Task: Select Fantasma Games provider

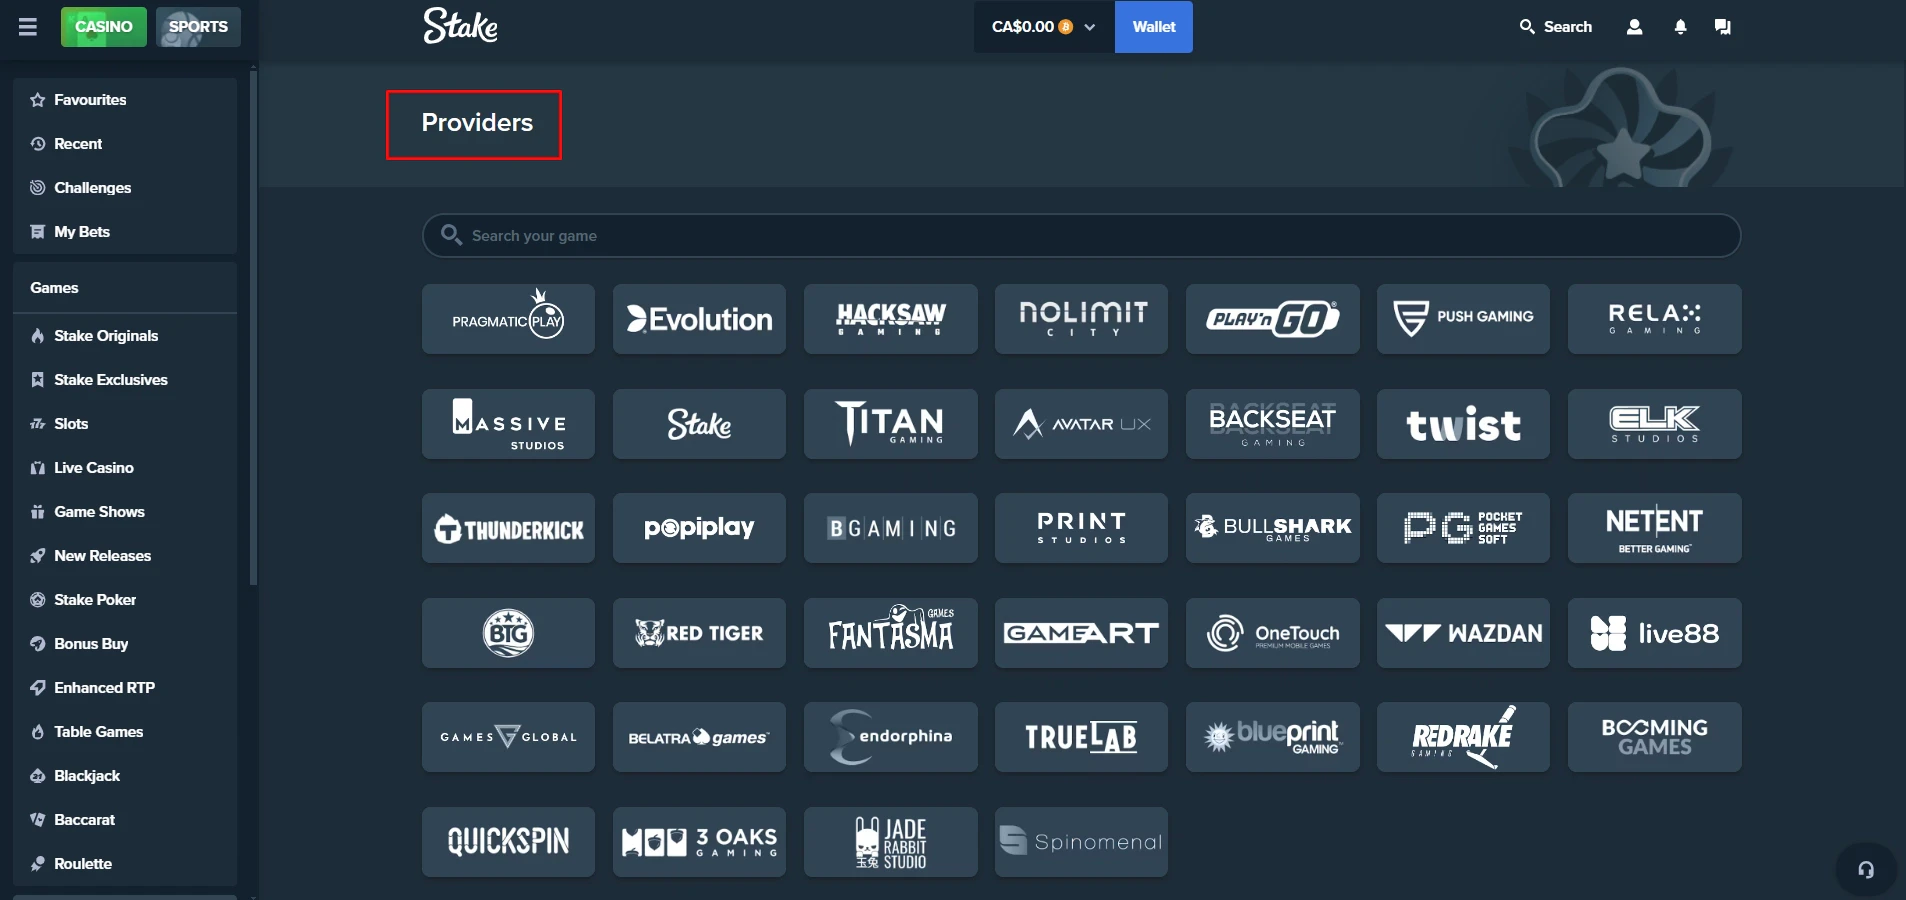Action: (x=890, y=633)
